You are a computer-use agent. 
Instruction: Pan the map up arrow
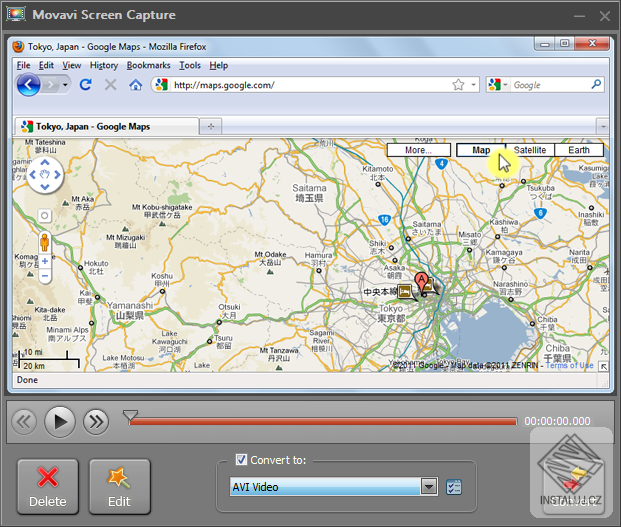point(45,162)
